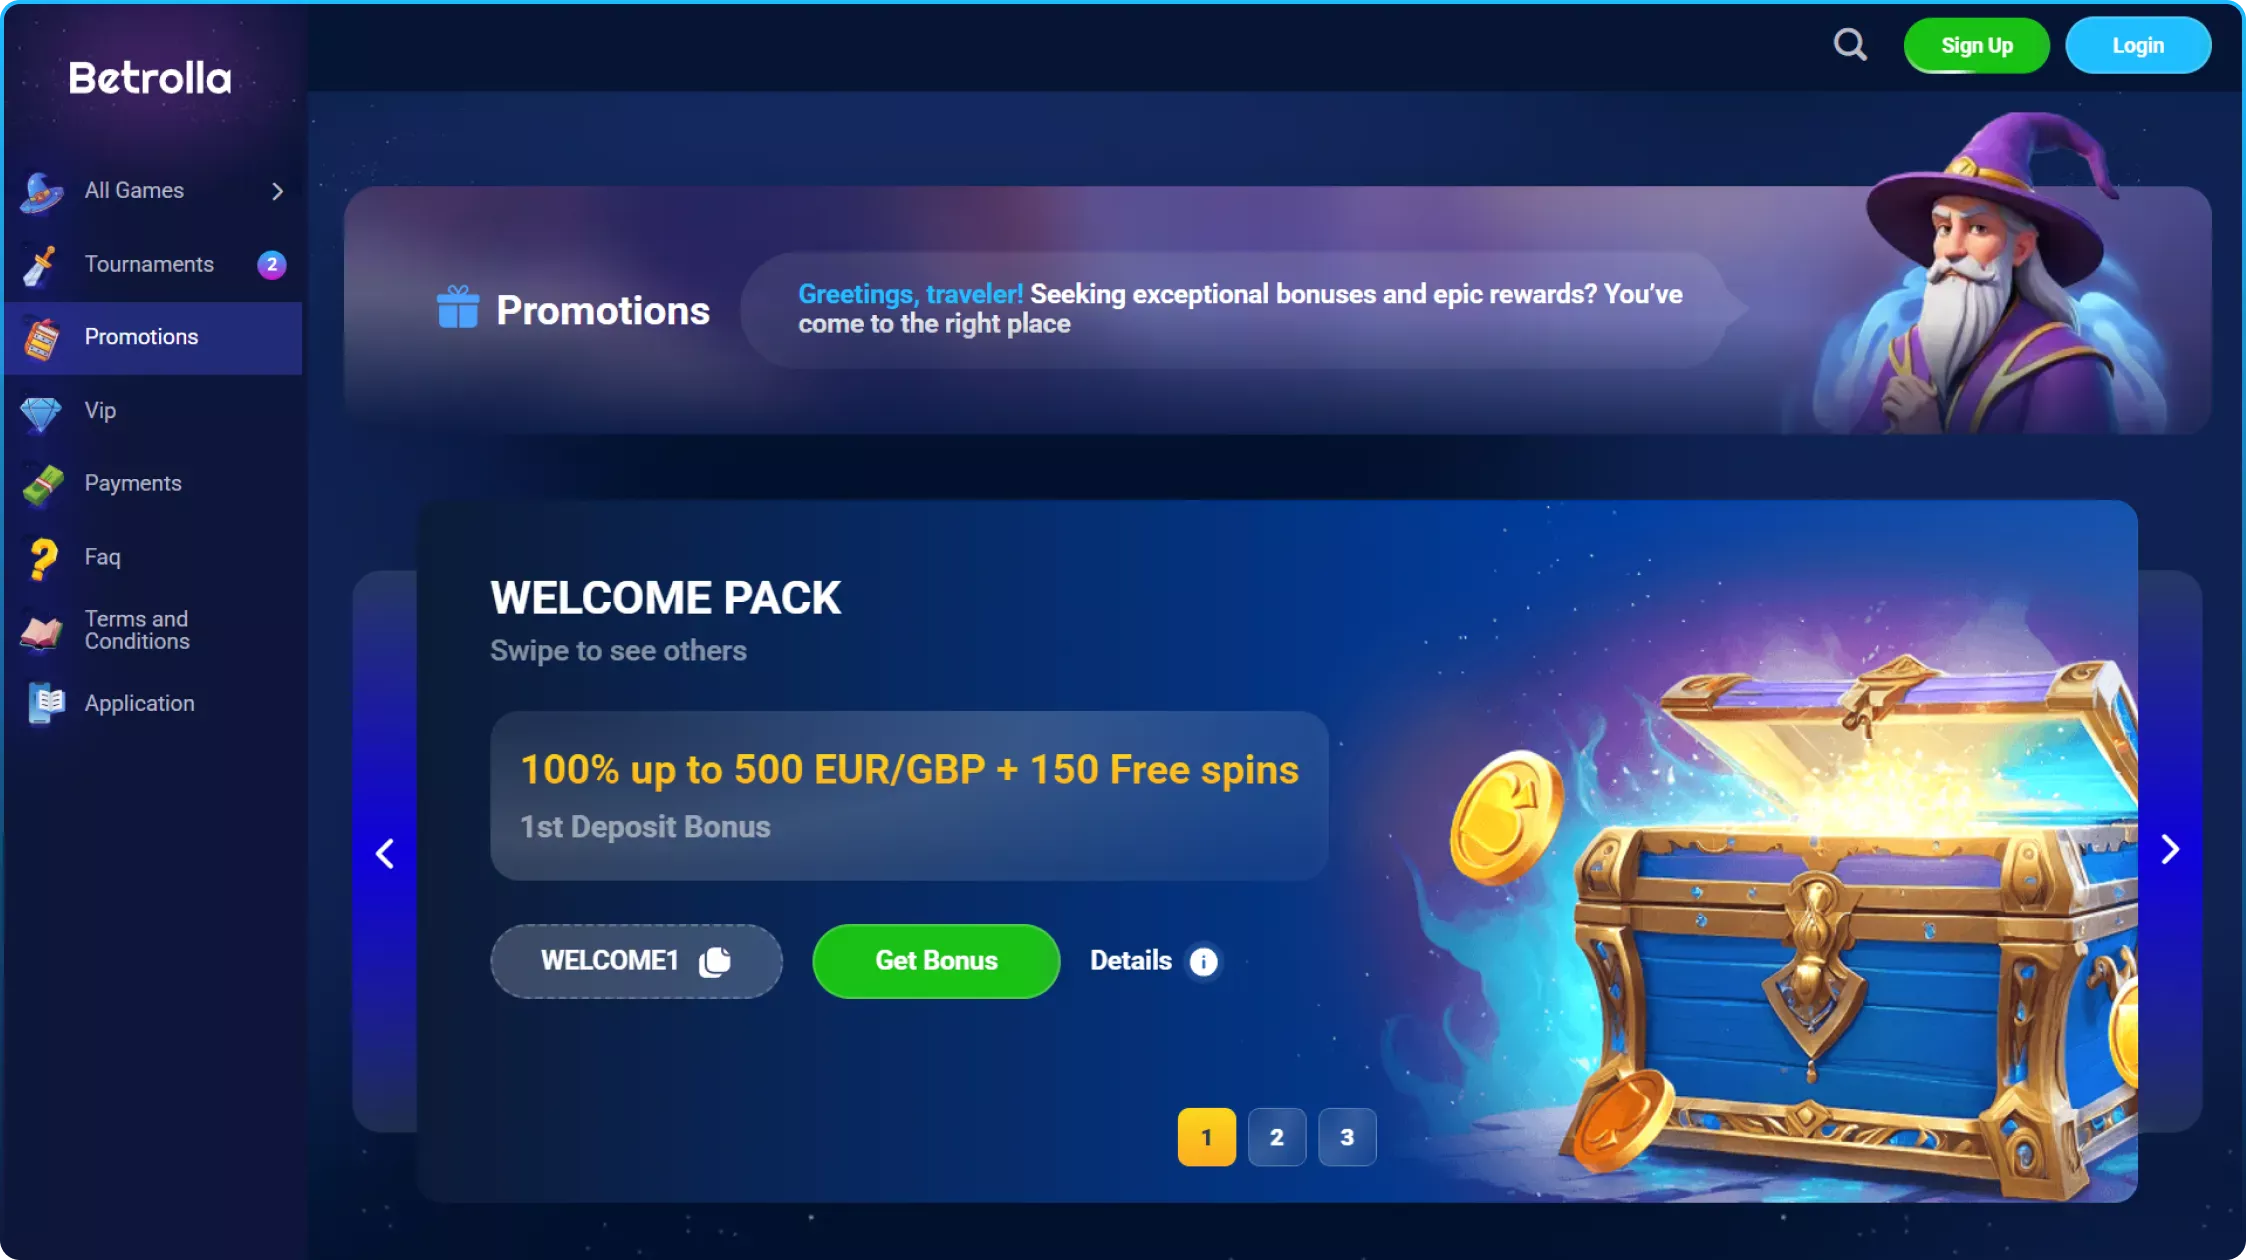Viewport: 2246px width, 1260px height.
Task: Open the Faq question mark icon
Action: point(42,558)
